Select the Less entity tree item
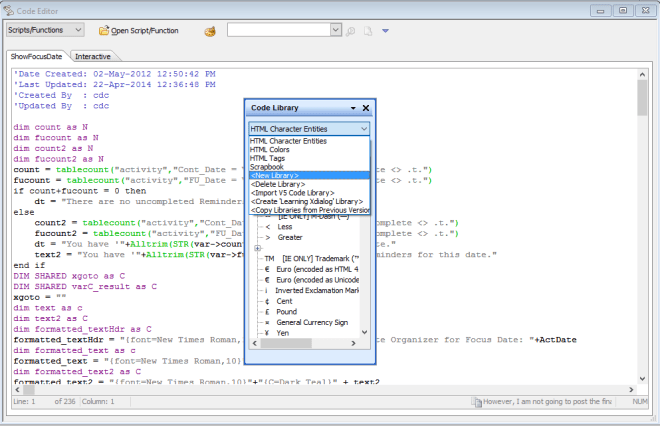 (x=285, y=227)
